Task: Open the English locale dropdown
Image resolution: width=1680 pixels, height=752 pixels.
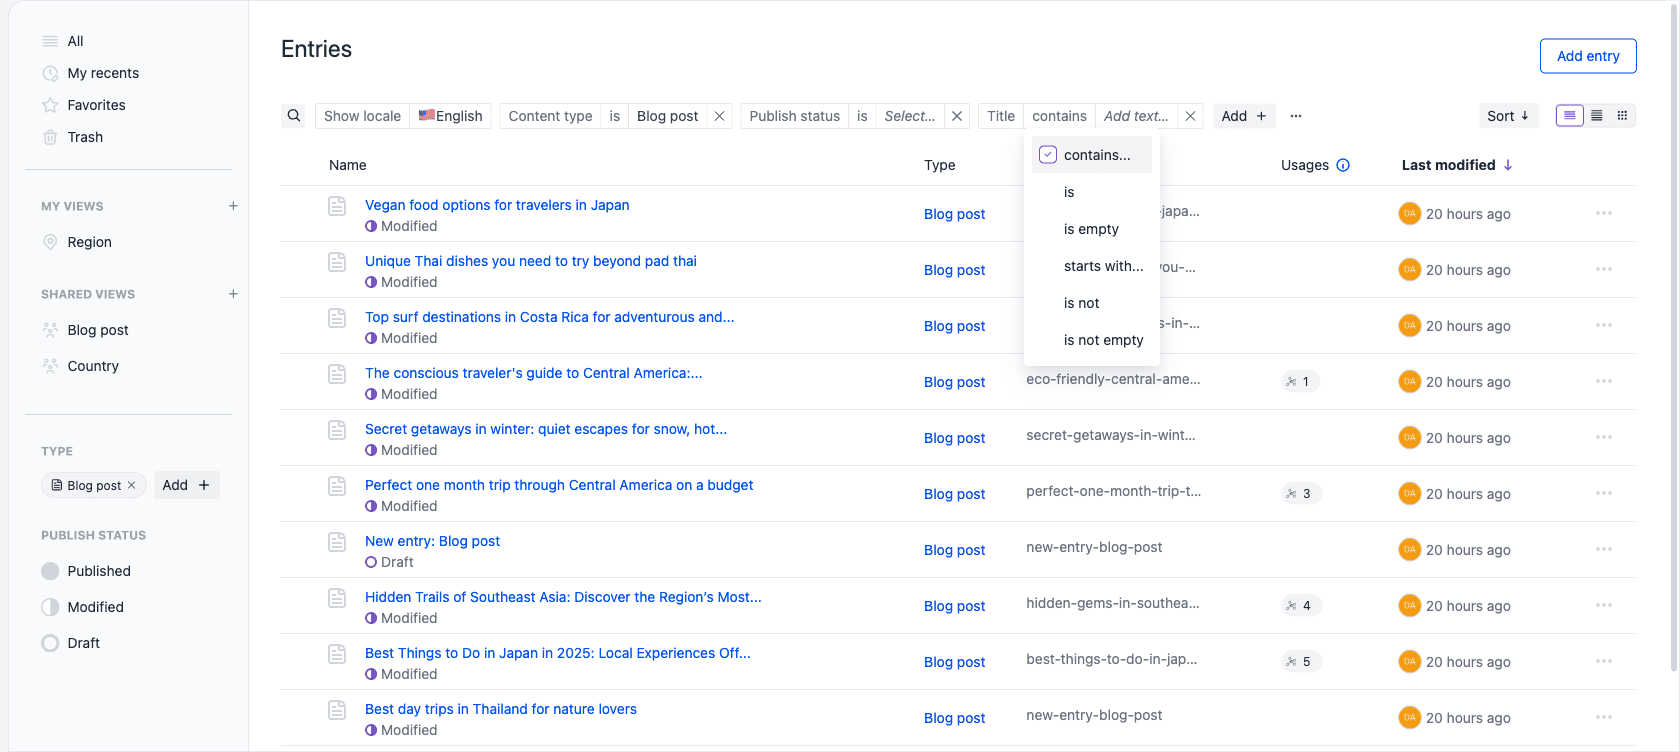Action: click(451, 116)
